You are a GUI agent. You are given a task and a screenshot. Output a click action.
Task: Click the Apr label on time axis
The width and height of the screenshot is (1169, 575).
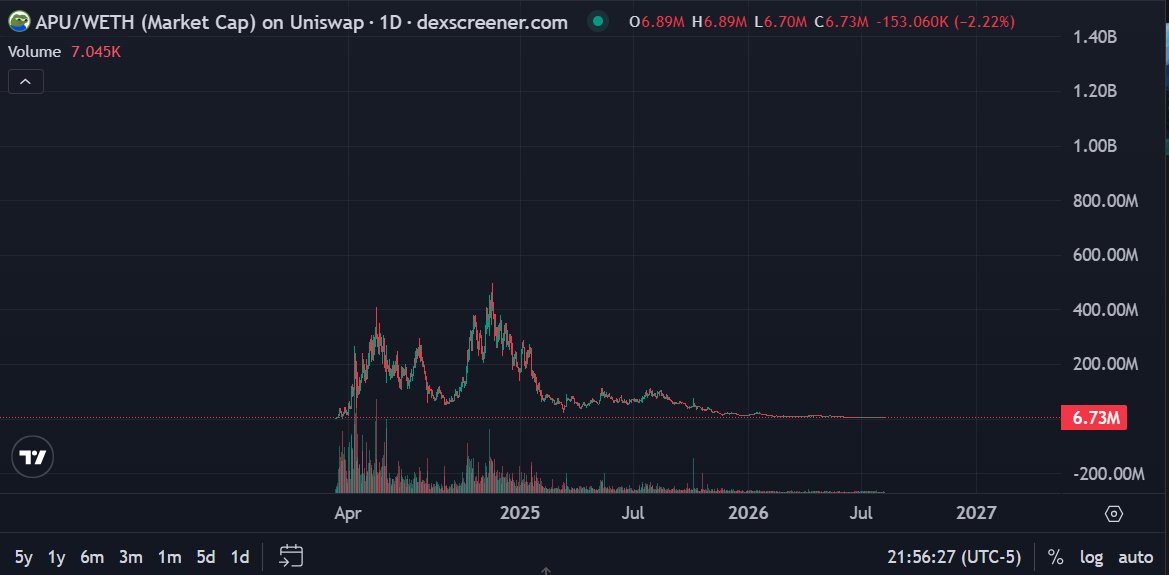click(349, 513)
